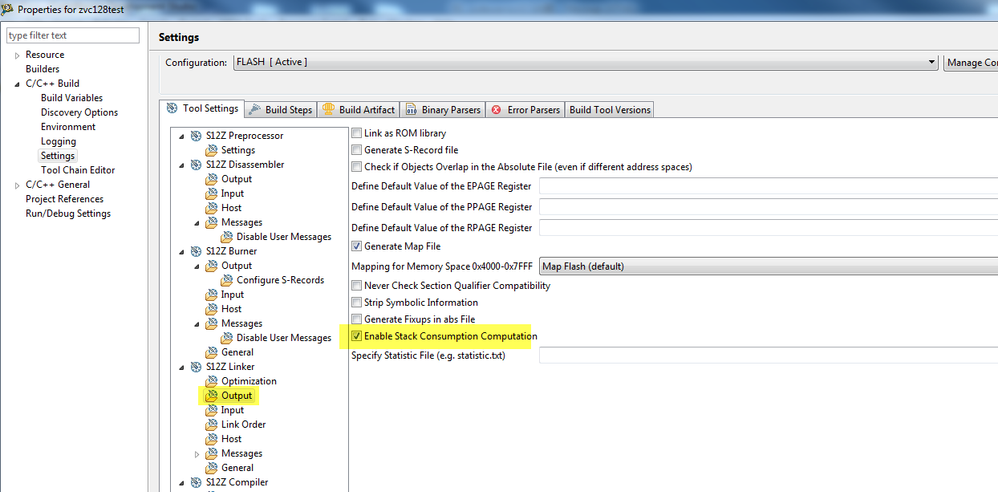Switch to the Error Parsers tab
998x492 pixels.
pyautogui.click(x=526, y=109)
